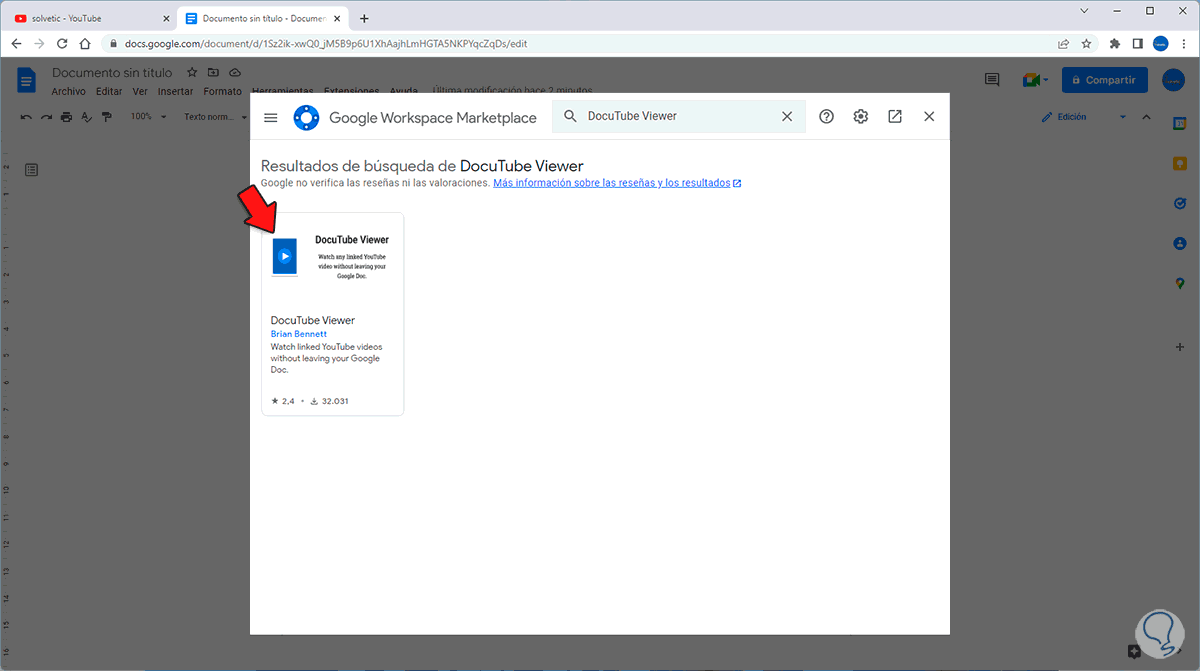Run spelling and grammar check
Screen dimensions: 1200x671
pyautogui.click(x=86, y=117)
